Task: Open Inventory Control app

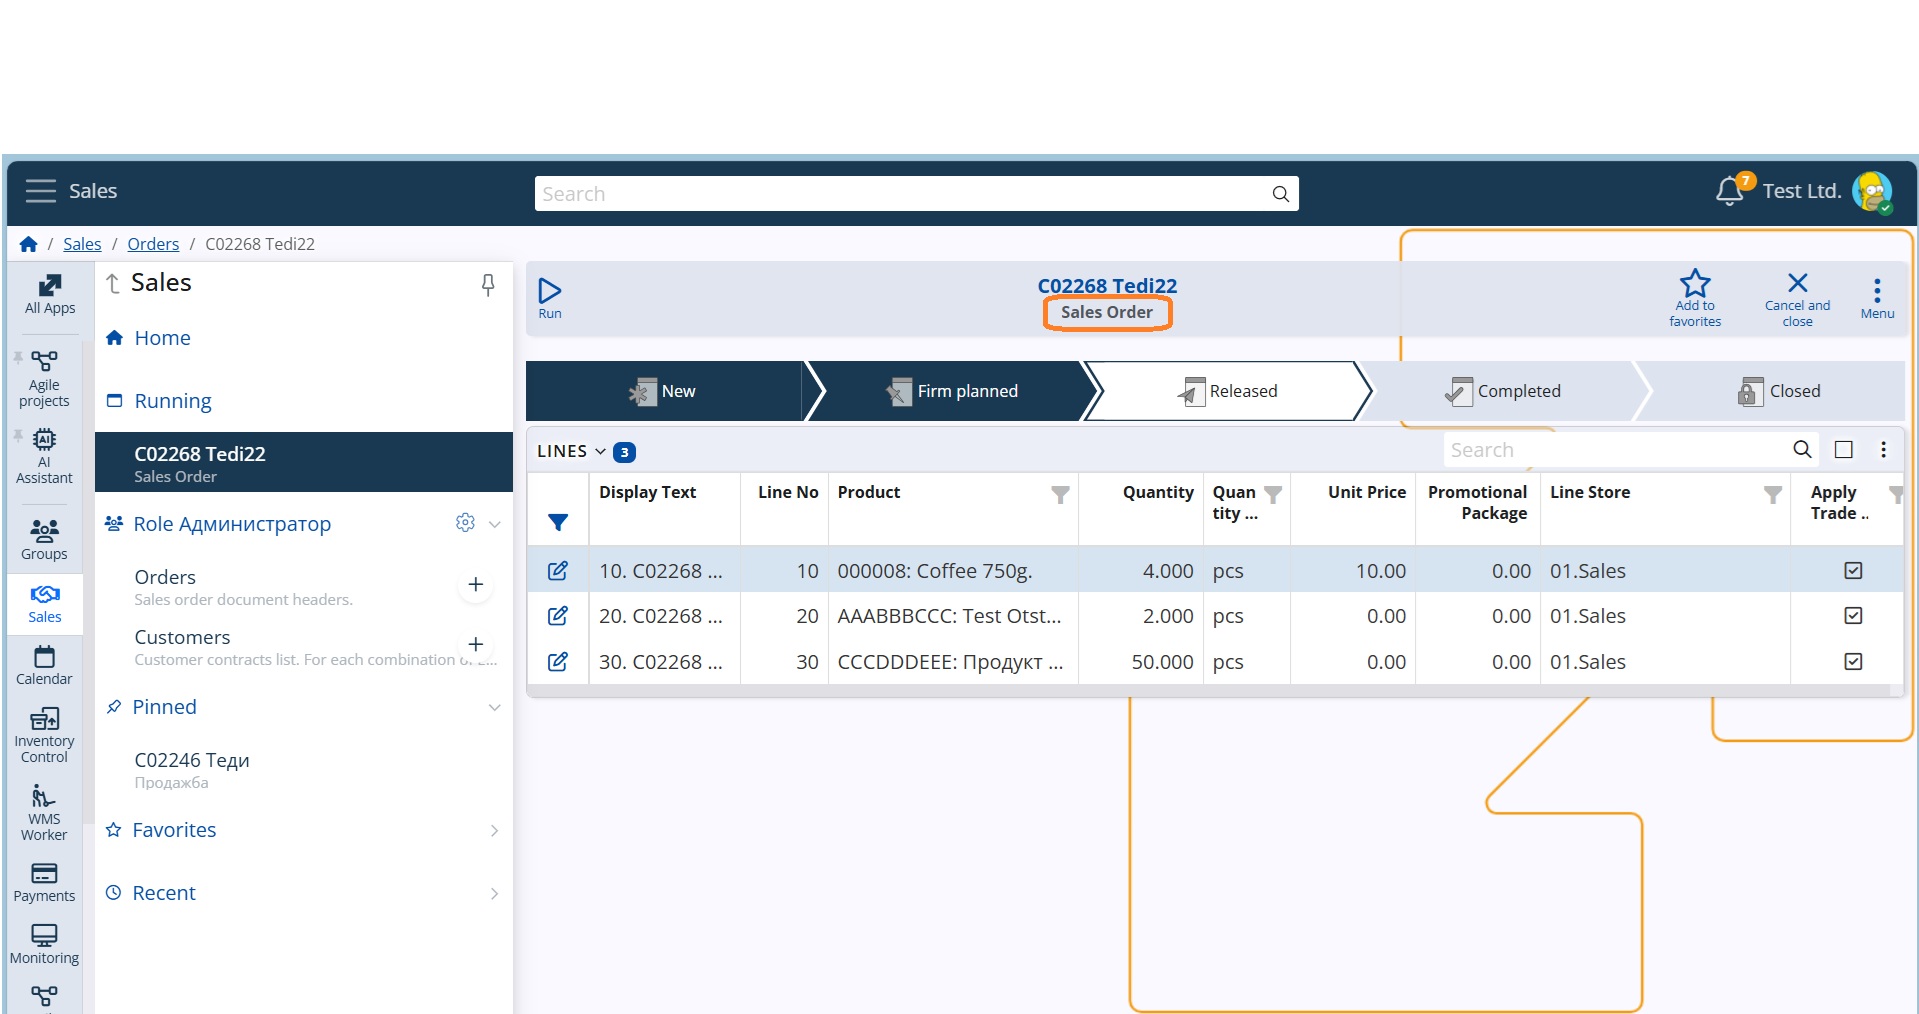Action: pos(44,735)
